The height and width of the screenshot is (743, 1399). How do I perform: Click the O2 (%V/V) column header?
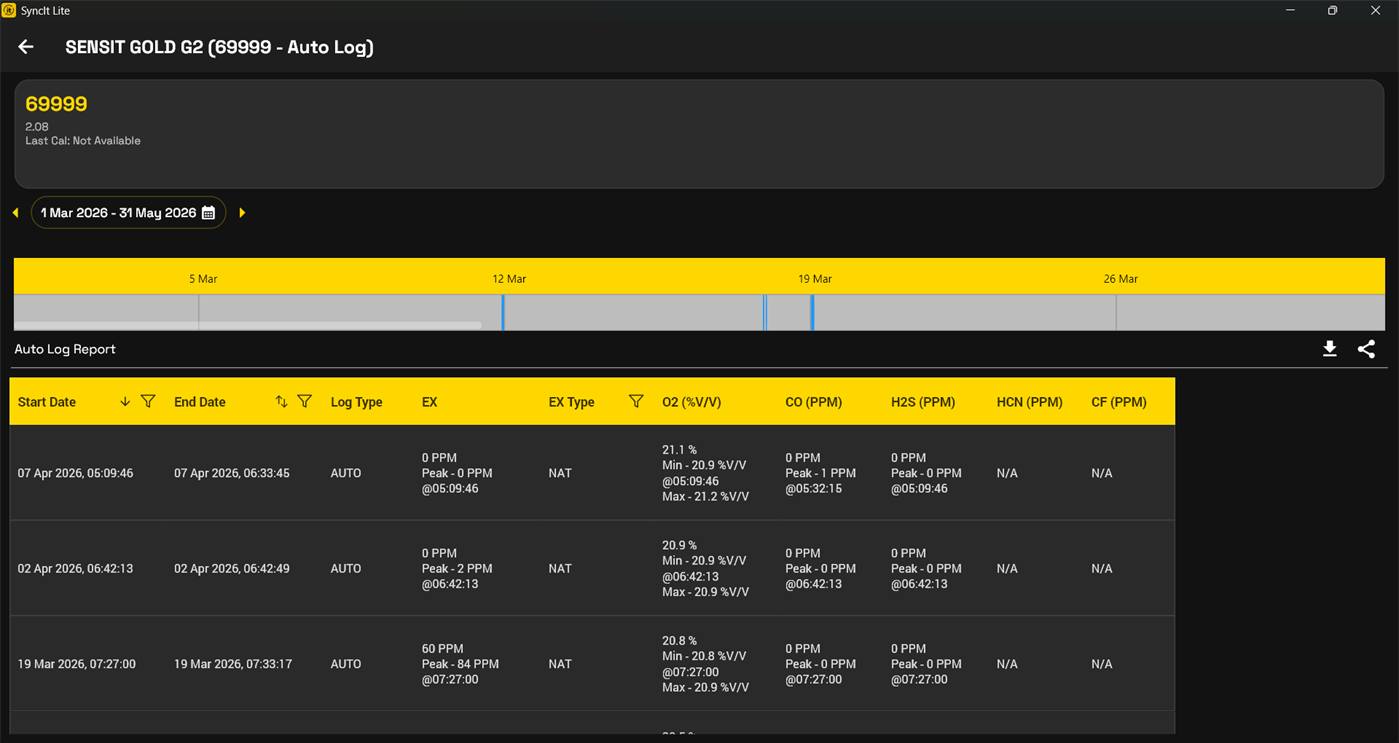[692, 402]
